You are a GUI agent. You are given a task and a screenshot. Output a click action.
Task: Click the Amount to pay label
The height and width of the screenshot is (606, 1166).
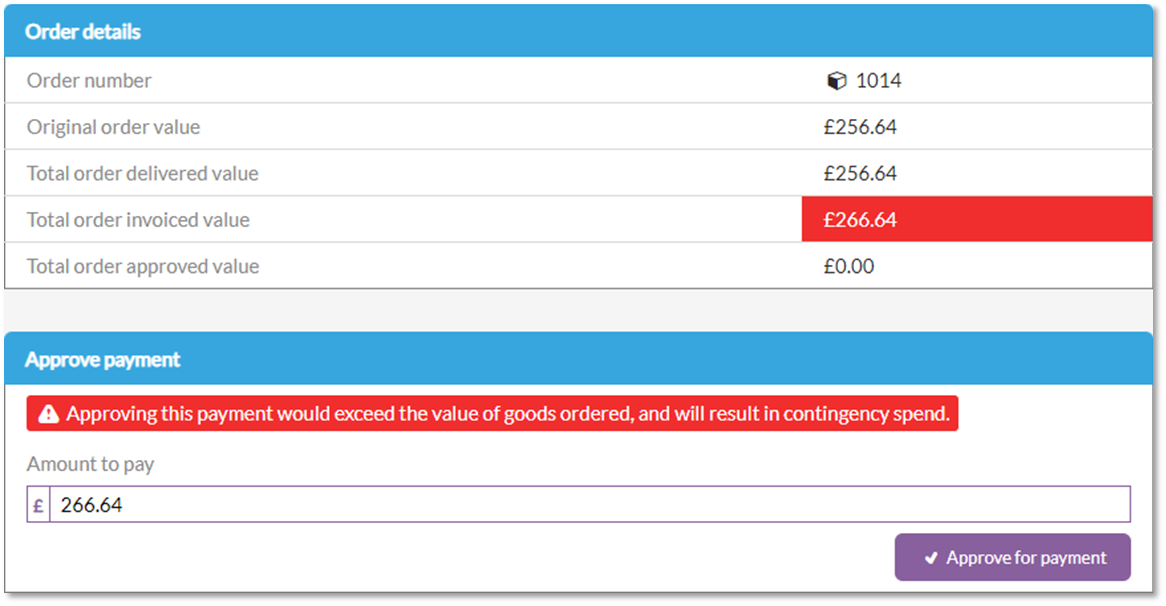coord(91,464)
